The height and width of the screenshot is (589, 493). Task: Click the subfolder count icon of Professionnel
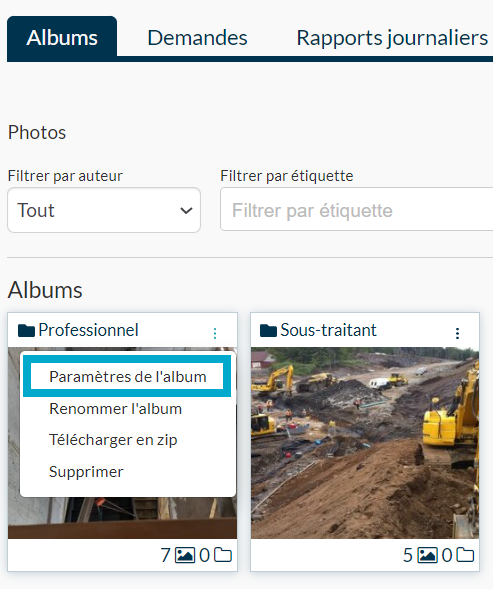click(x=223, y=555)
